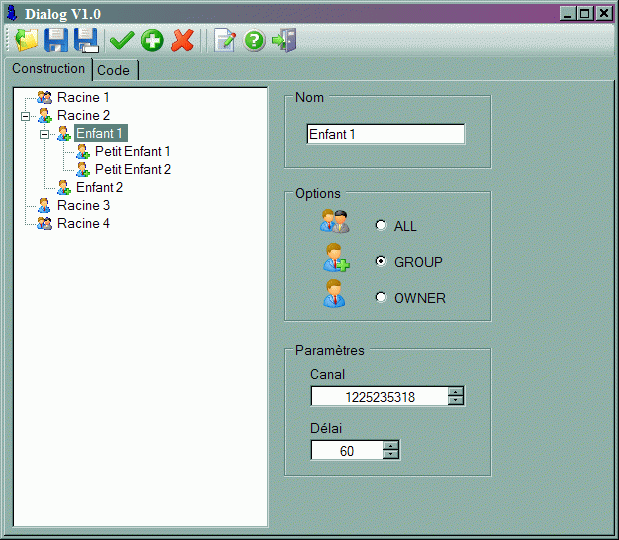The image size is (619, 540).
Task: Click the icon beside Petit Enfant 1
Action: point(83,152)
